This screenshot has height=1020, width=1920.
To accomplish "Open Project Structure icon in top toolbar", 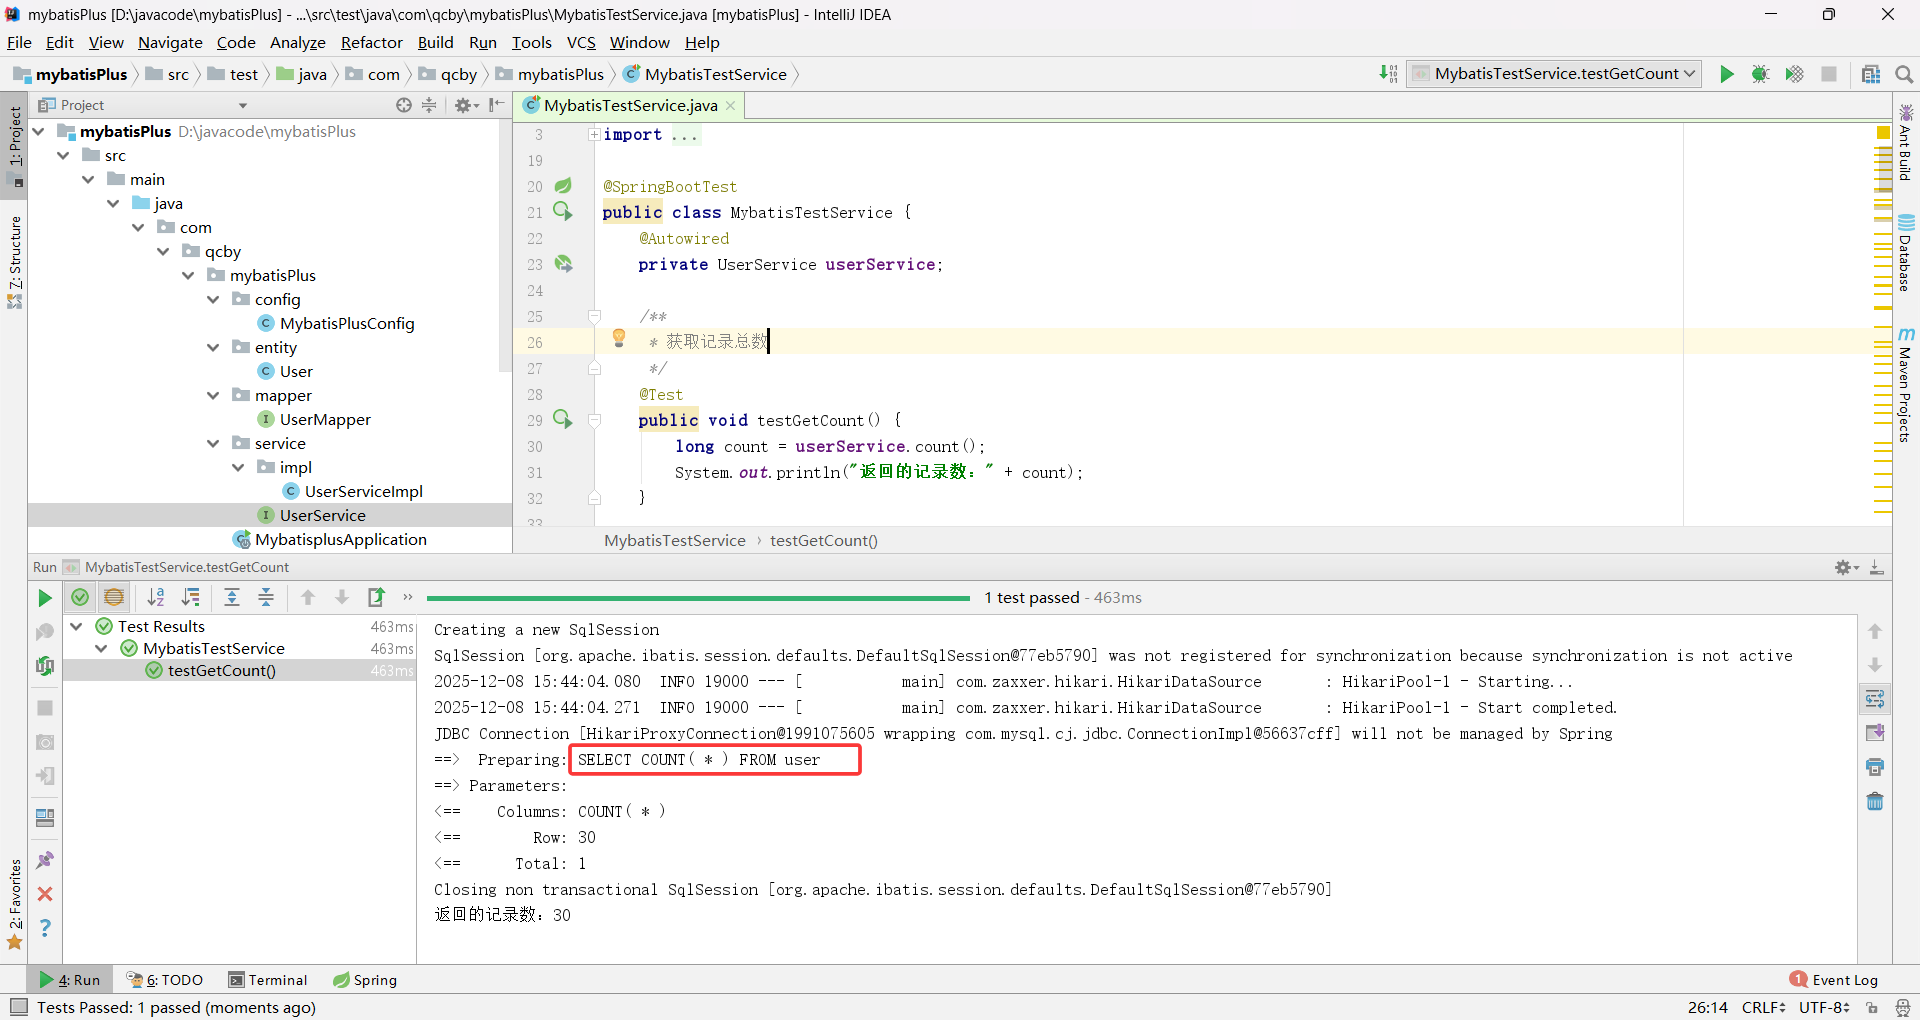I will coord(1871,74).
